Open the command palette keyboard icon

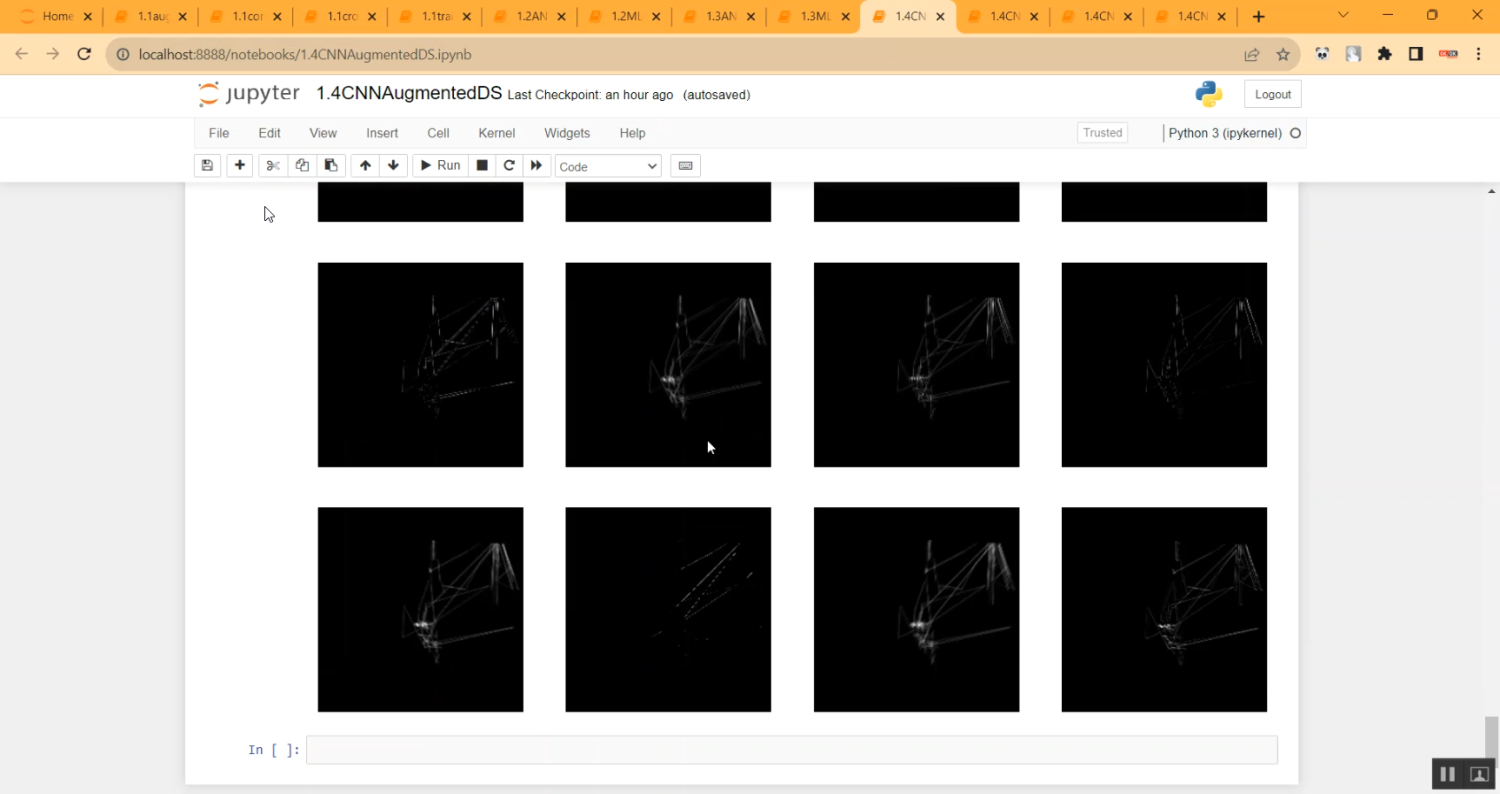pos(685,166)
